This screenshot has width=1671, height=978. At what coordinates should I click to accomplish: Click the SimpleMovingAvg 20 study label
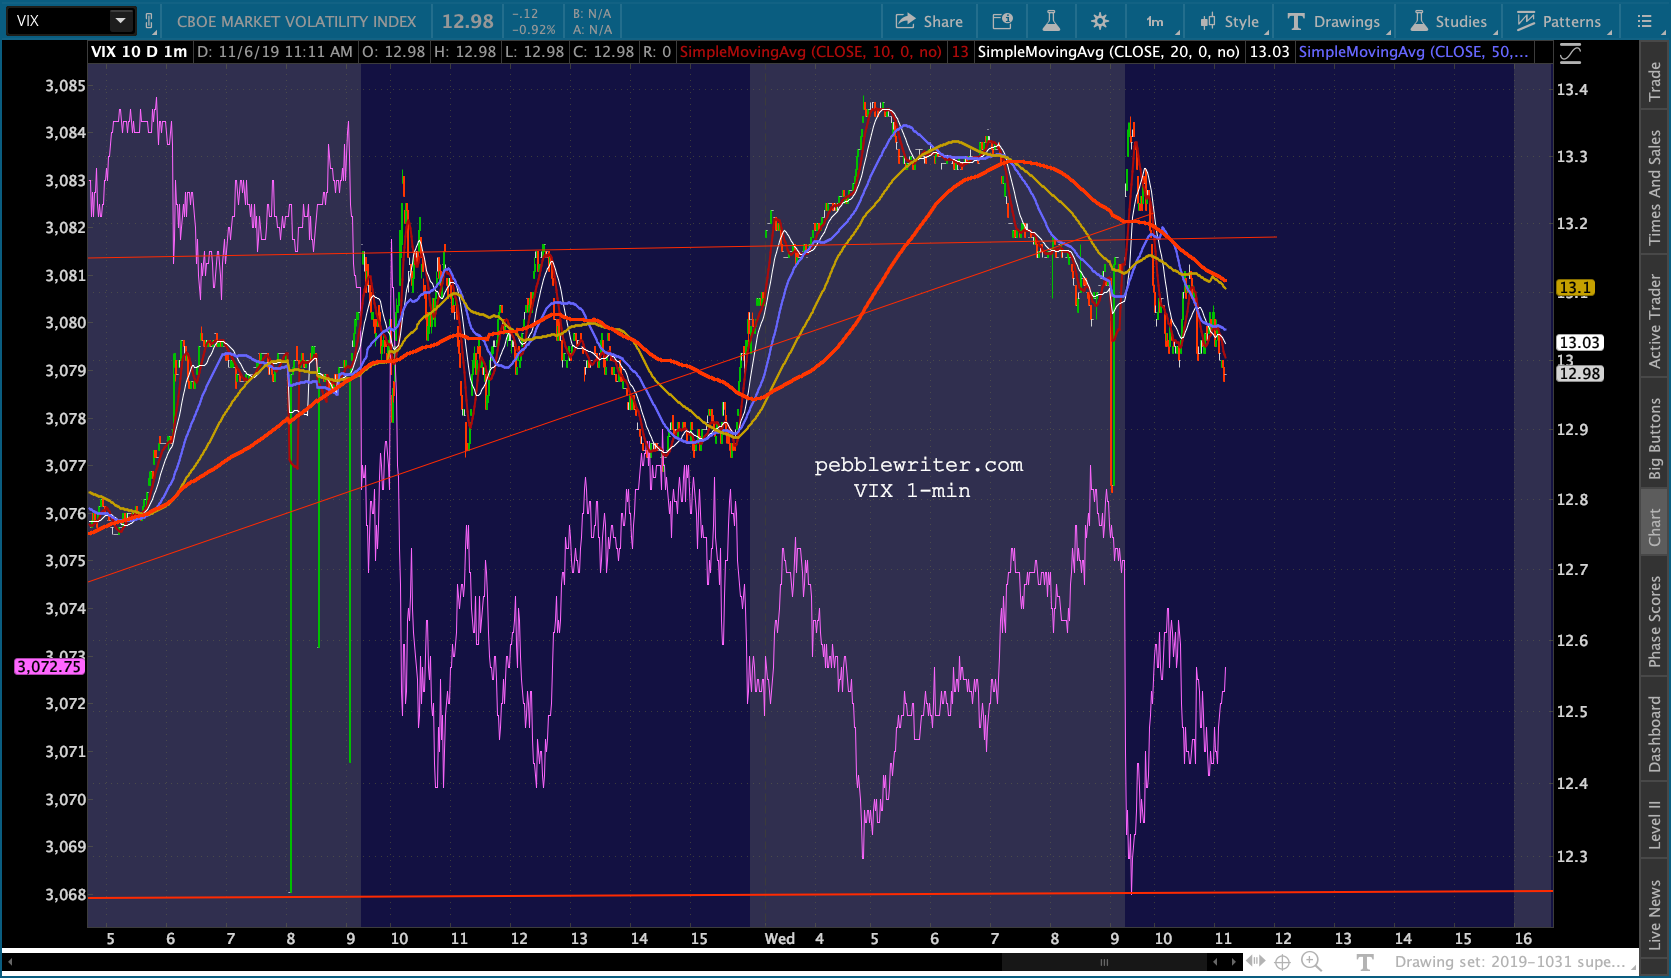click(x=1108, y=52)
